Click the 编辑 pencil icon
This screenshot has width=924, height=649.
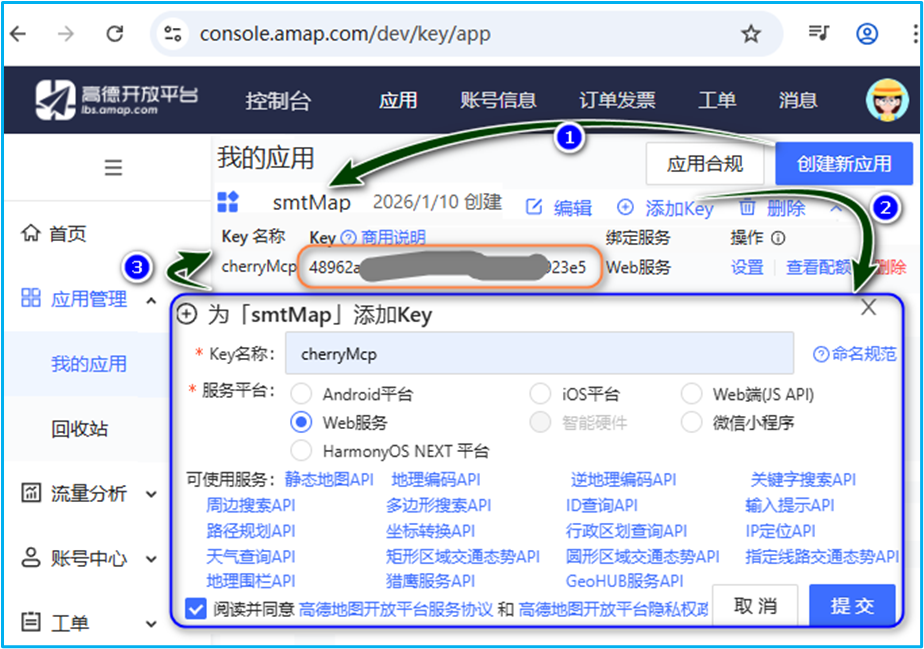coord(534,207)
